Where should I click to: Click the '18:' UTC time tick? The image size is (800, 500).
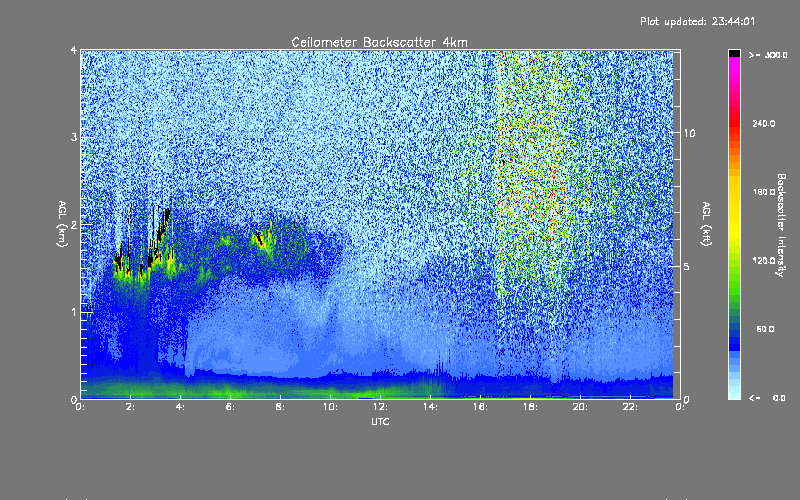(x=530, y=407)
